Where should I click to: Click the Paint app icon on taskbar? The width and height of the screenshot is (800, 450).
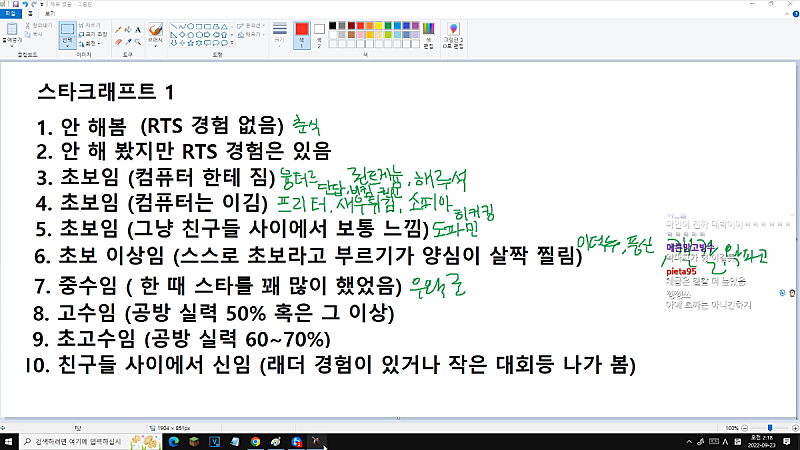276,442
